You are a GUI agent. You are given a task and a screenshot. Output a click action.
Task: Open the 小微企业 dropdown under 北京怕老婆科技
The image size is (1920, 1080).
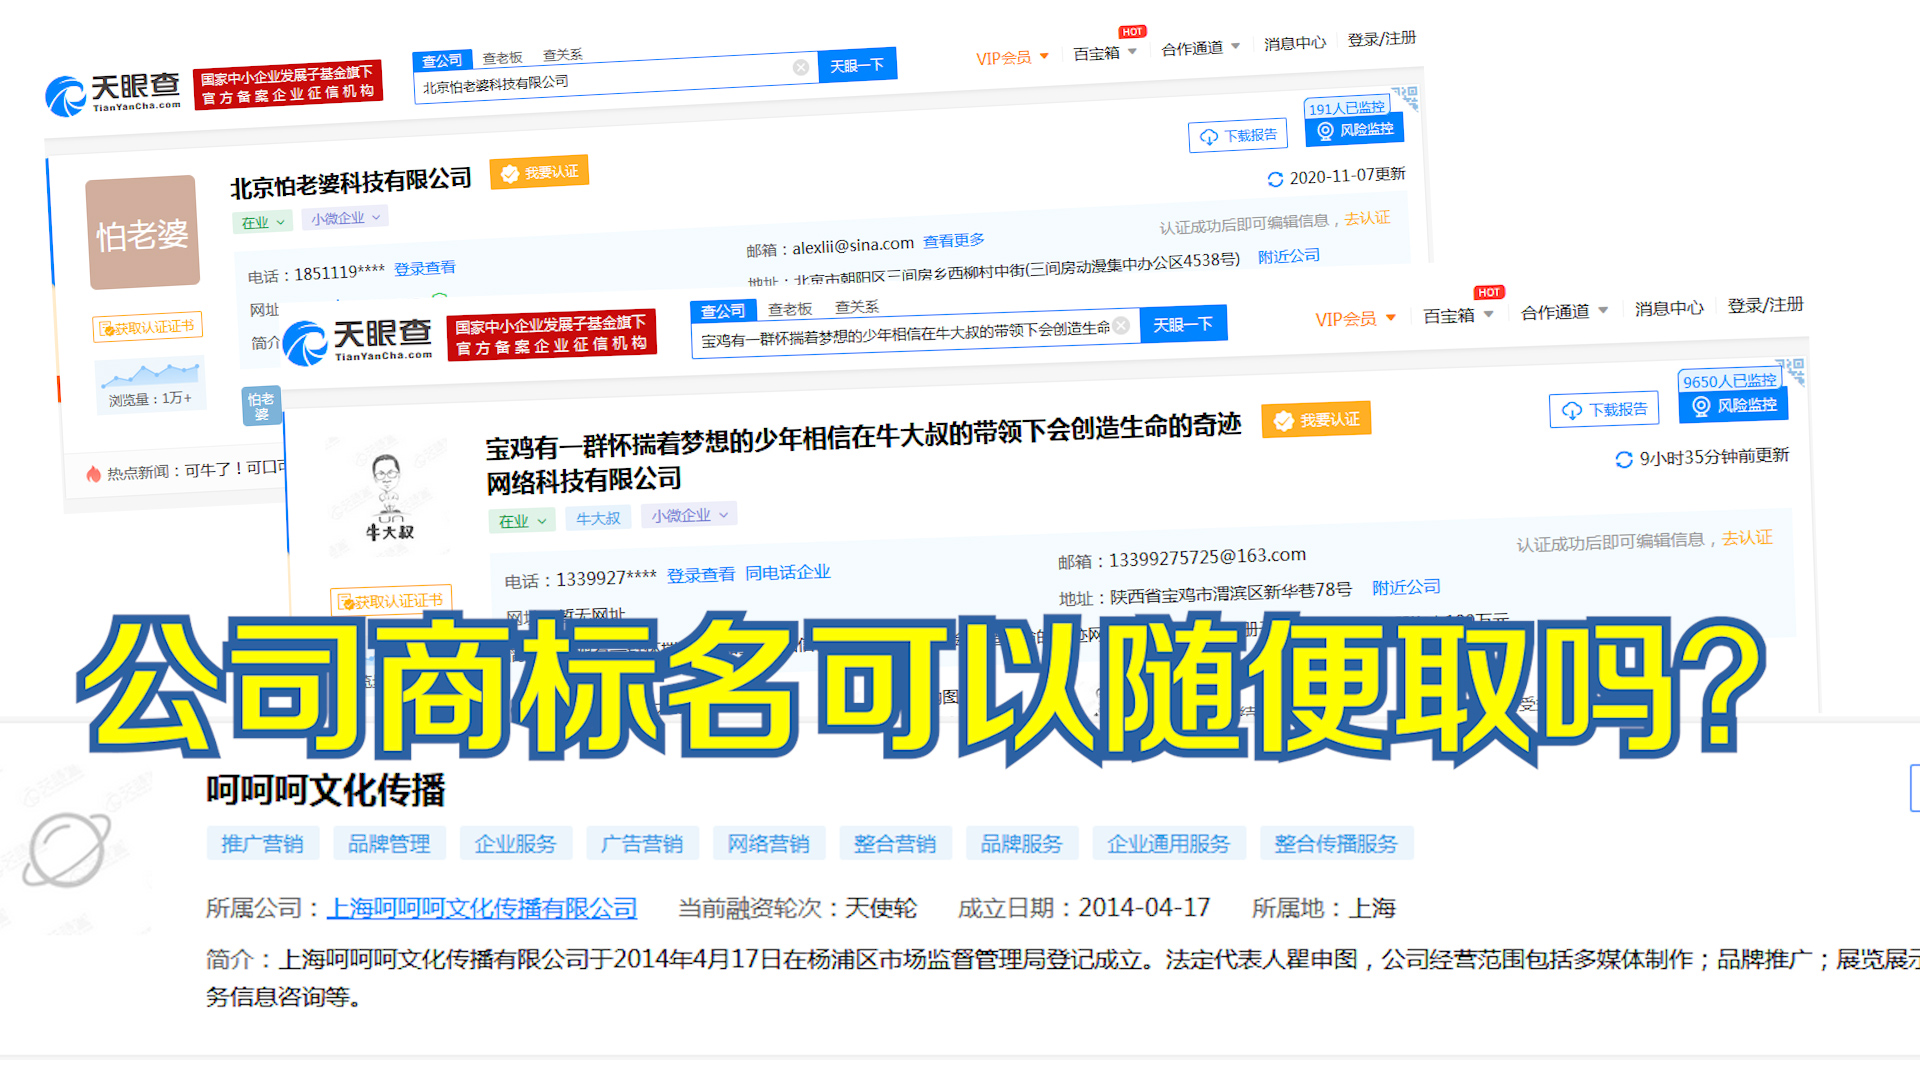[x=345, y=218]
